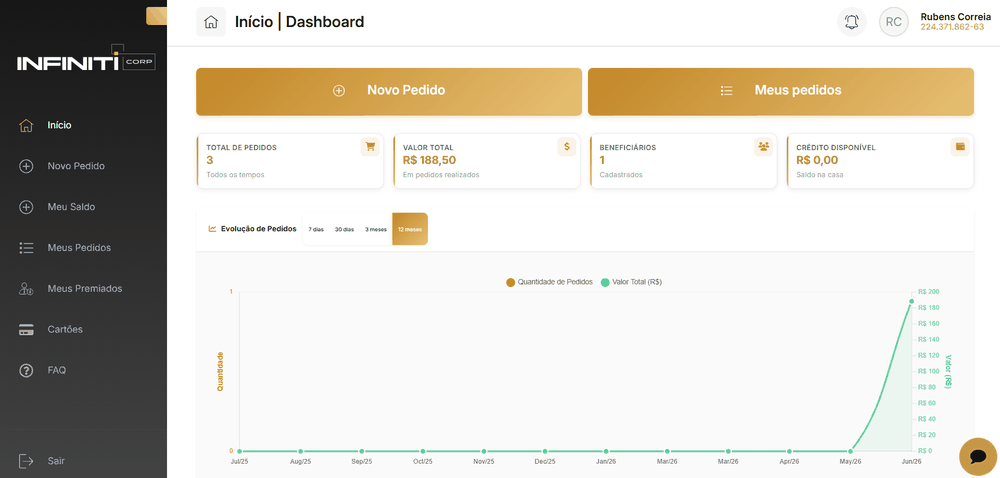The width and height of the screenshot is (1000, 478).
Task: Click the Beneficiários card heading
Action: (628, 147)
